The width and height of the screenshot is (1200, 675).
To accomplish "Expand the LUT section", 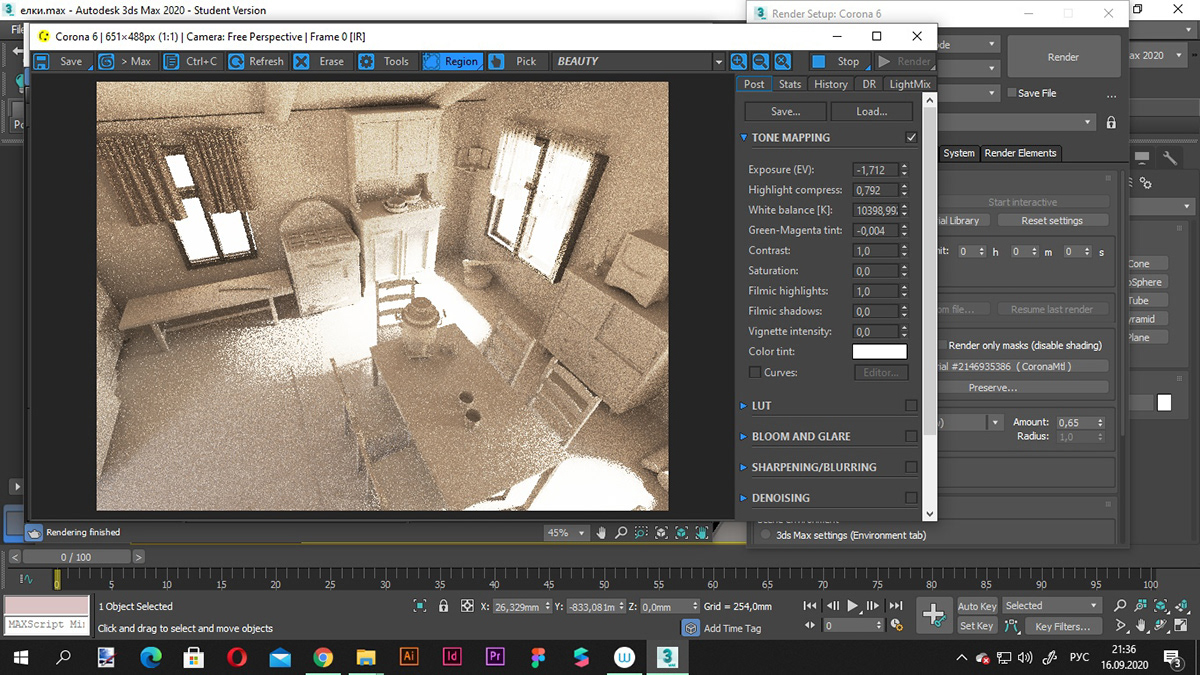I will pos(761,406).
